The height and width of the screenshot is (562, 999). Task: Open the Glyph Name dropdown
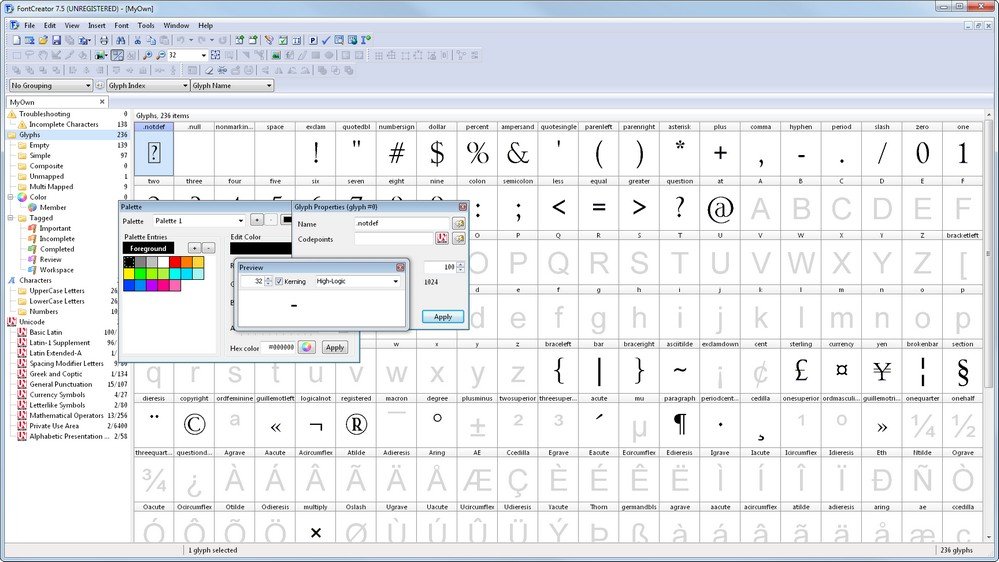[x=232, y=85]
